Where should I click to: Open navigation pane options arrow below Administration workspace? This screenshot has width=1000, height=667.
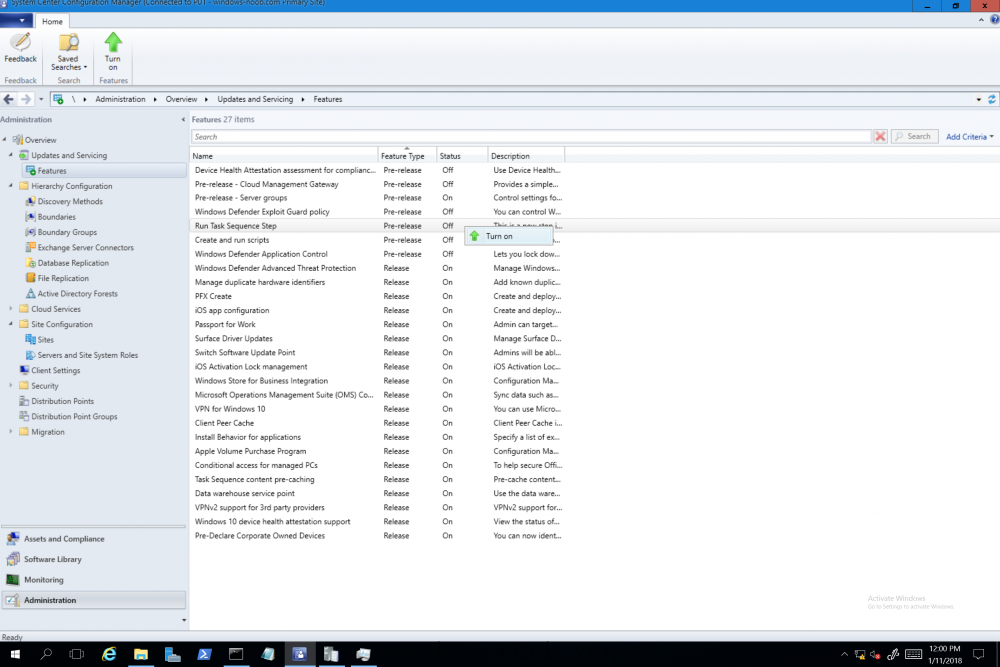184,620
